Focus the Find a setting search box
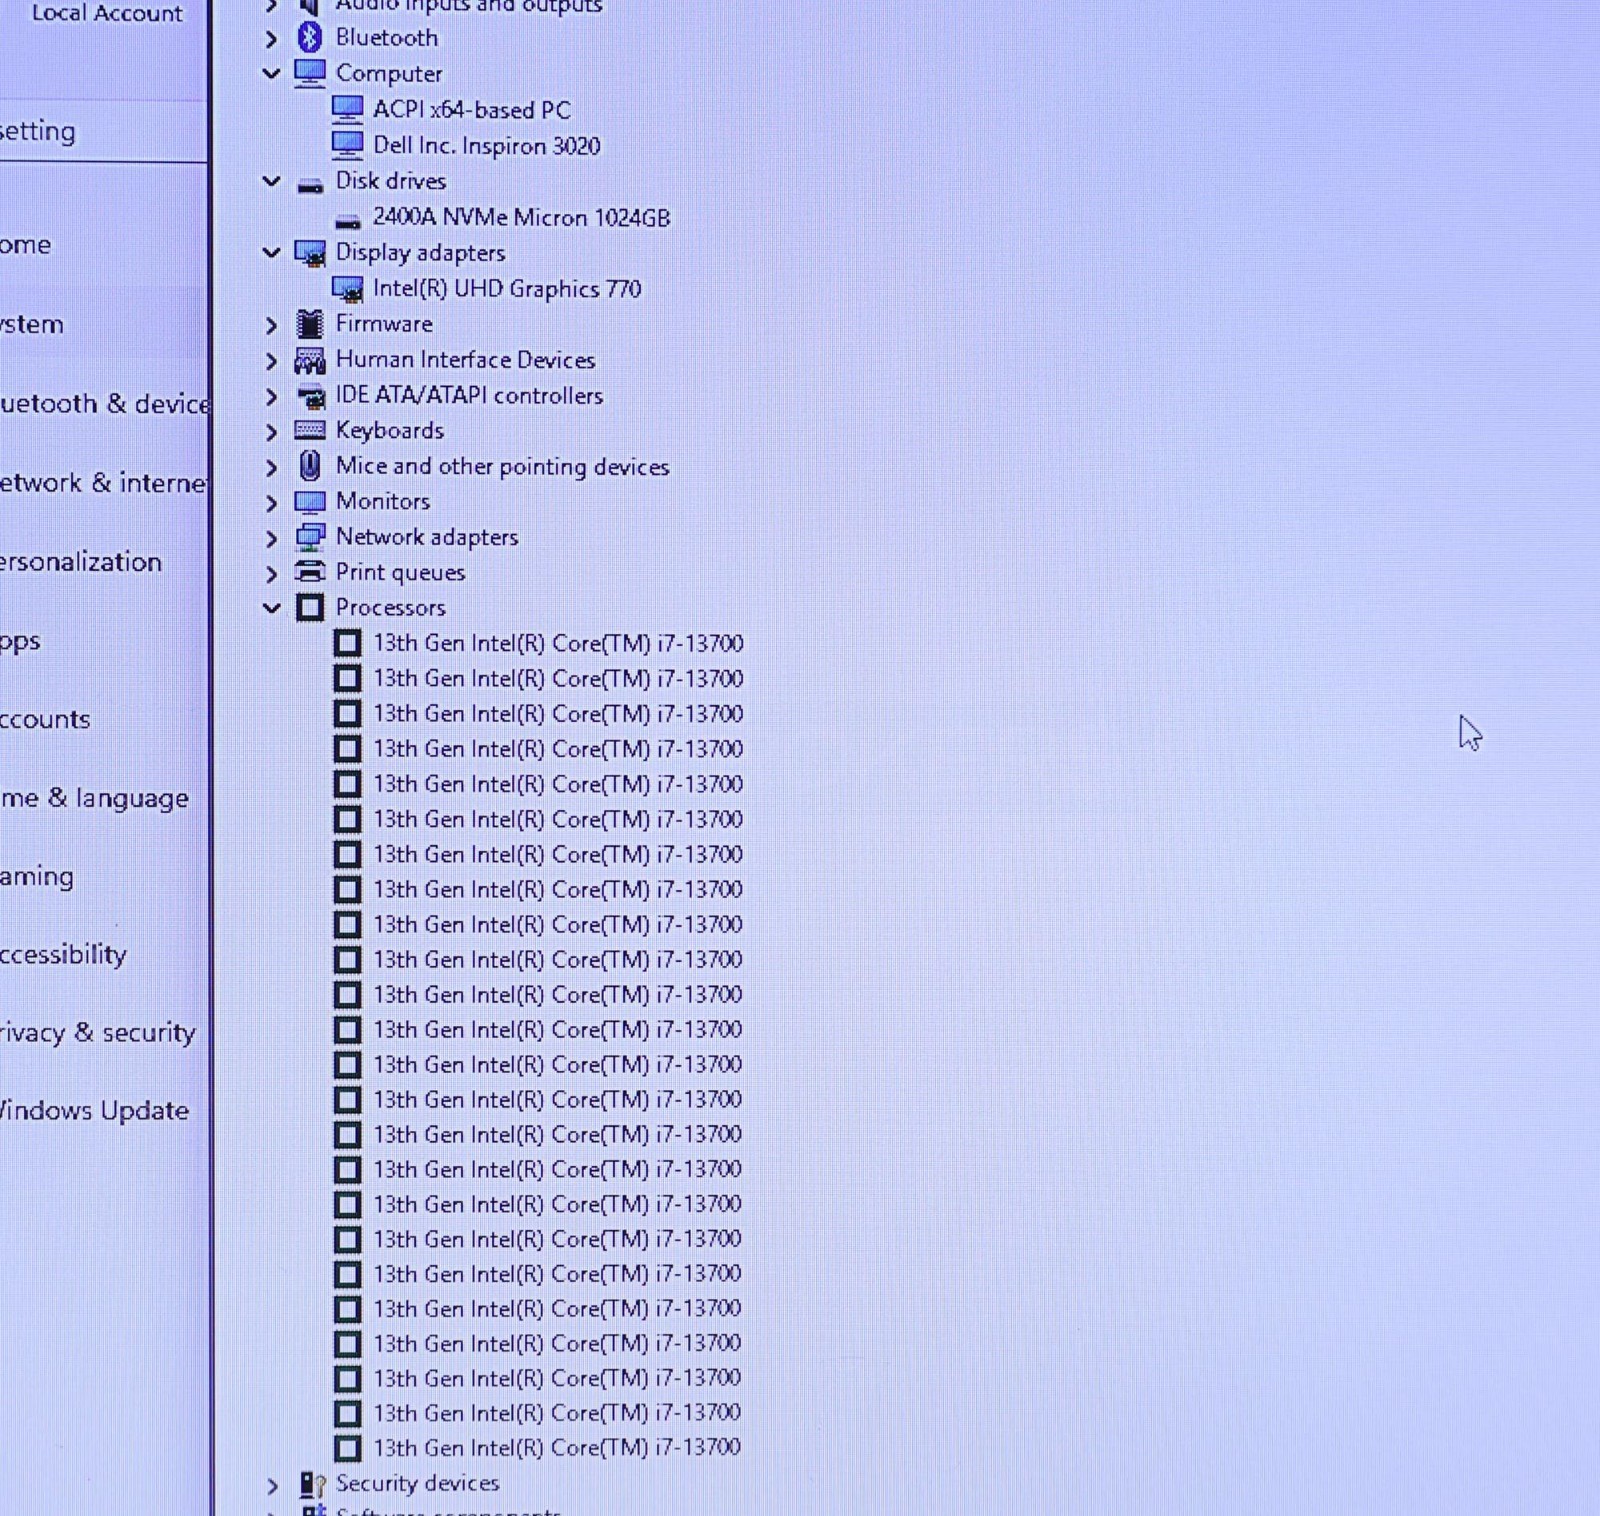 pos(104,132)
